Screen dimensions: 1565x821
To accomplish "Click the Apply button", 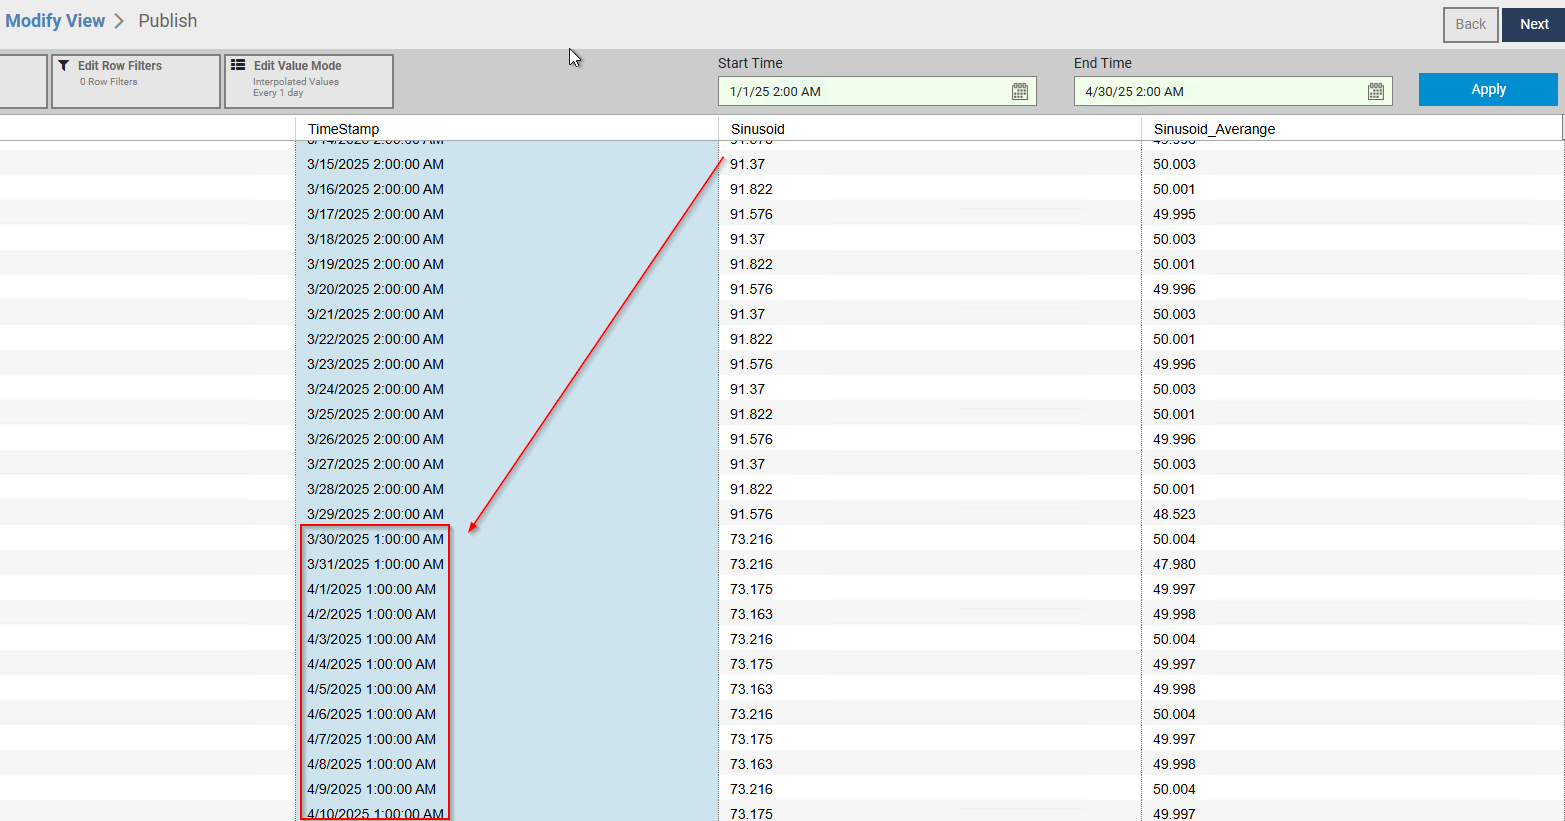I will point(1487,90).
